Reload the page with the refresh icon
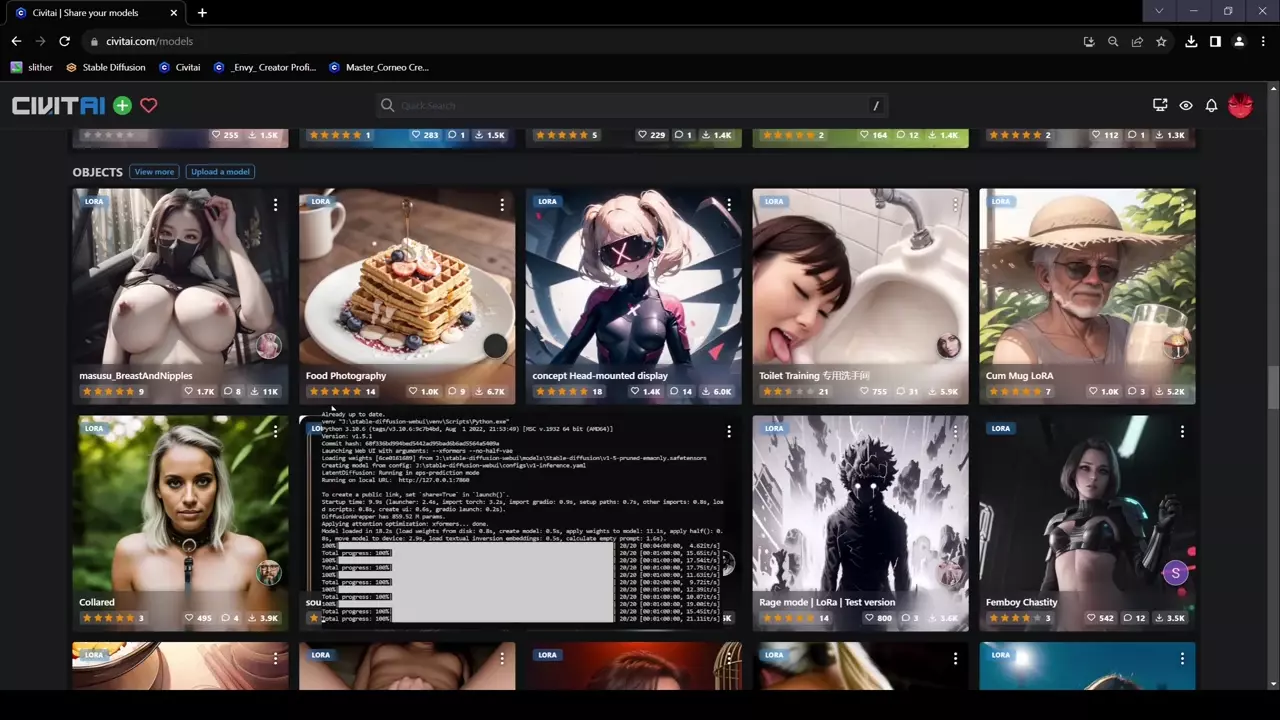The width and height of the screenshot is (1280, 720). pyautogui.click(x=64, y=41)
